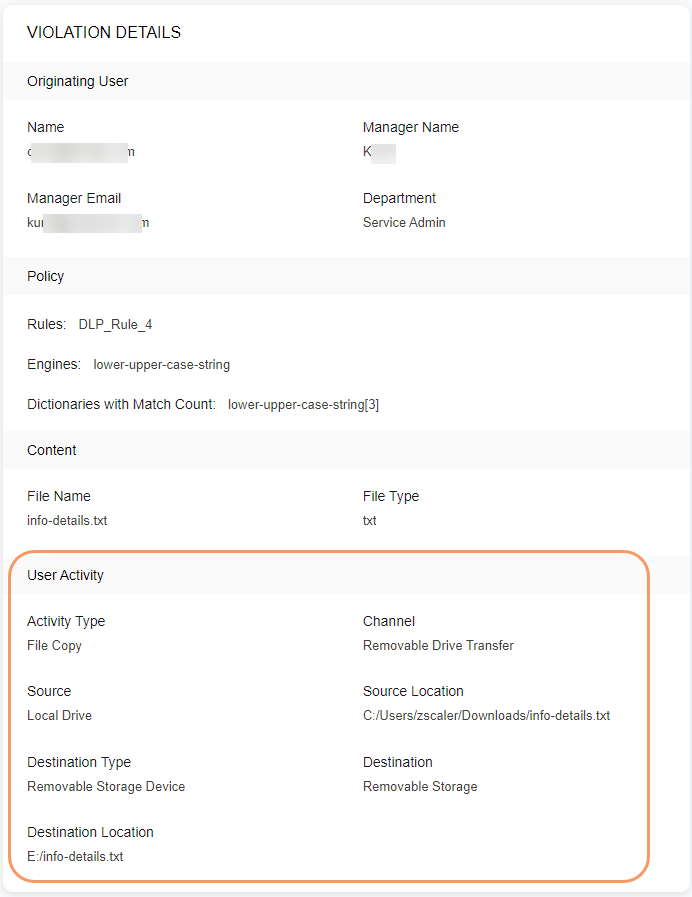Click the DLP_Rule_4 rule link
The width and height of the screenshot is (692, 897).
coord(114,324)
